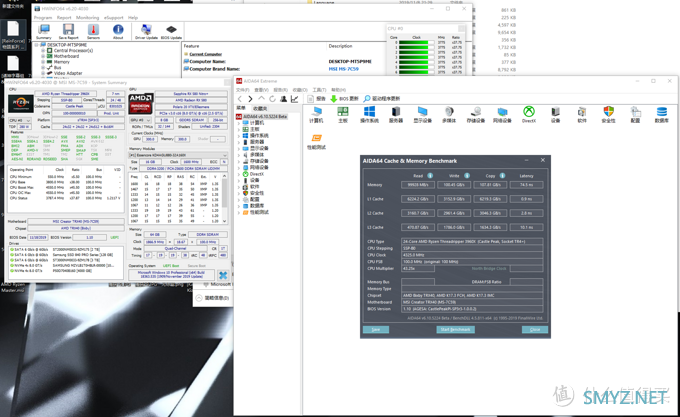
Task: Click the Memory Read result field
Action: click(x=418, y=185)
